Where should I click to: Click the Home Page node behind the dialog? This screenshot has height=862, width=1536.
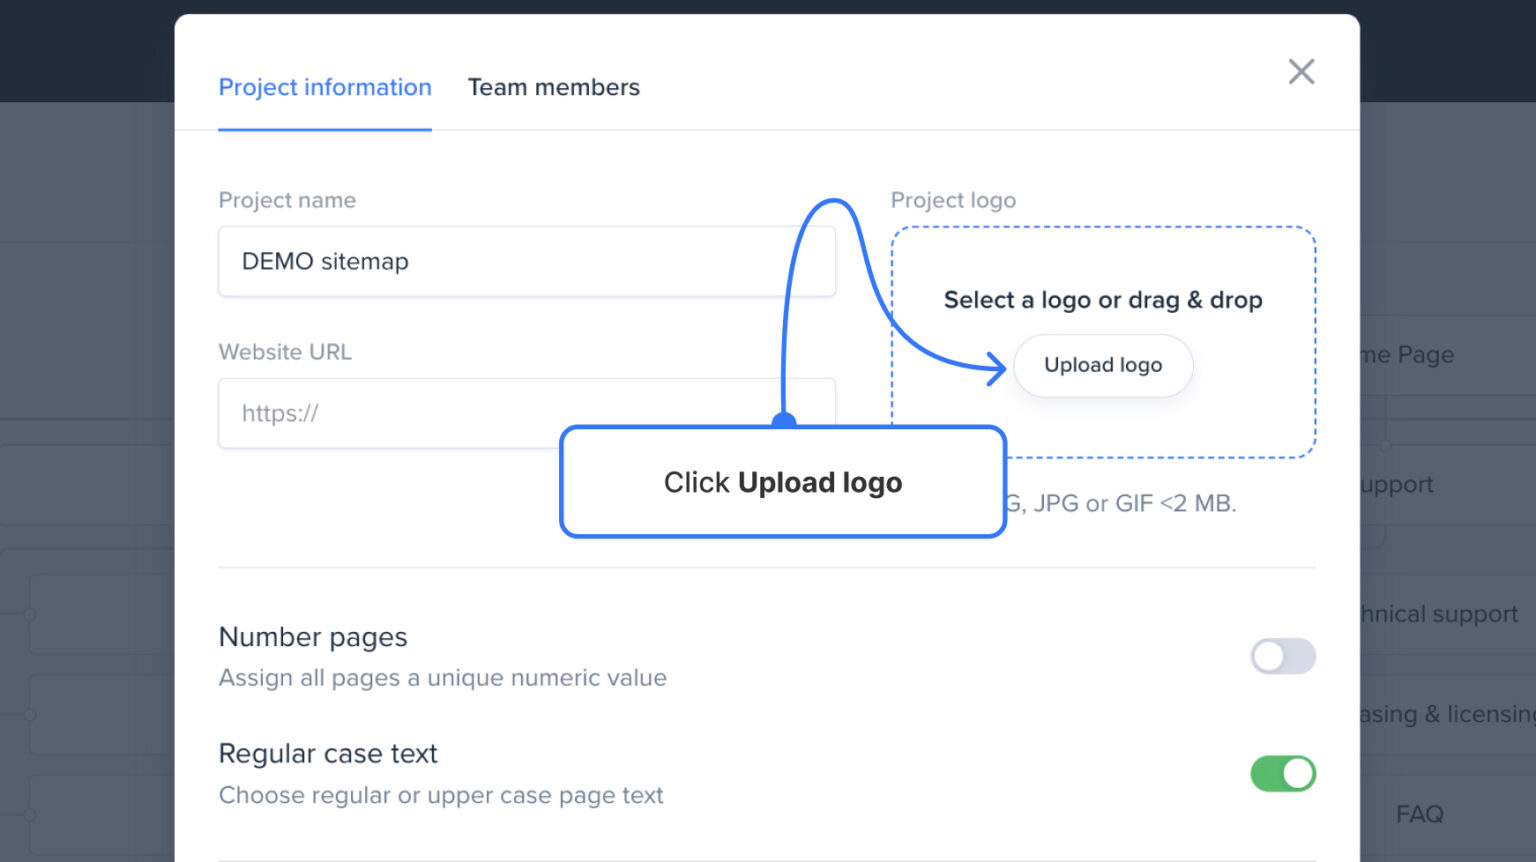1409,354
